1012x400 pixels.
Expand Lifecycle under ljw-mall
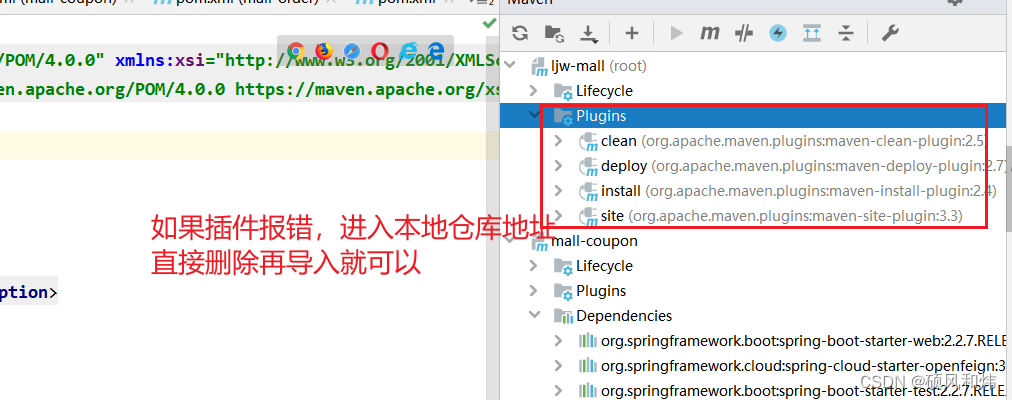(x=534, y=90)
